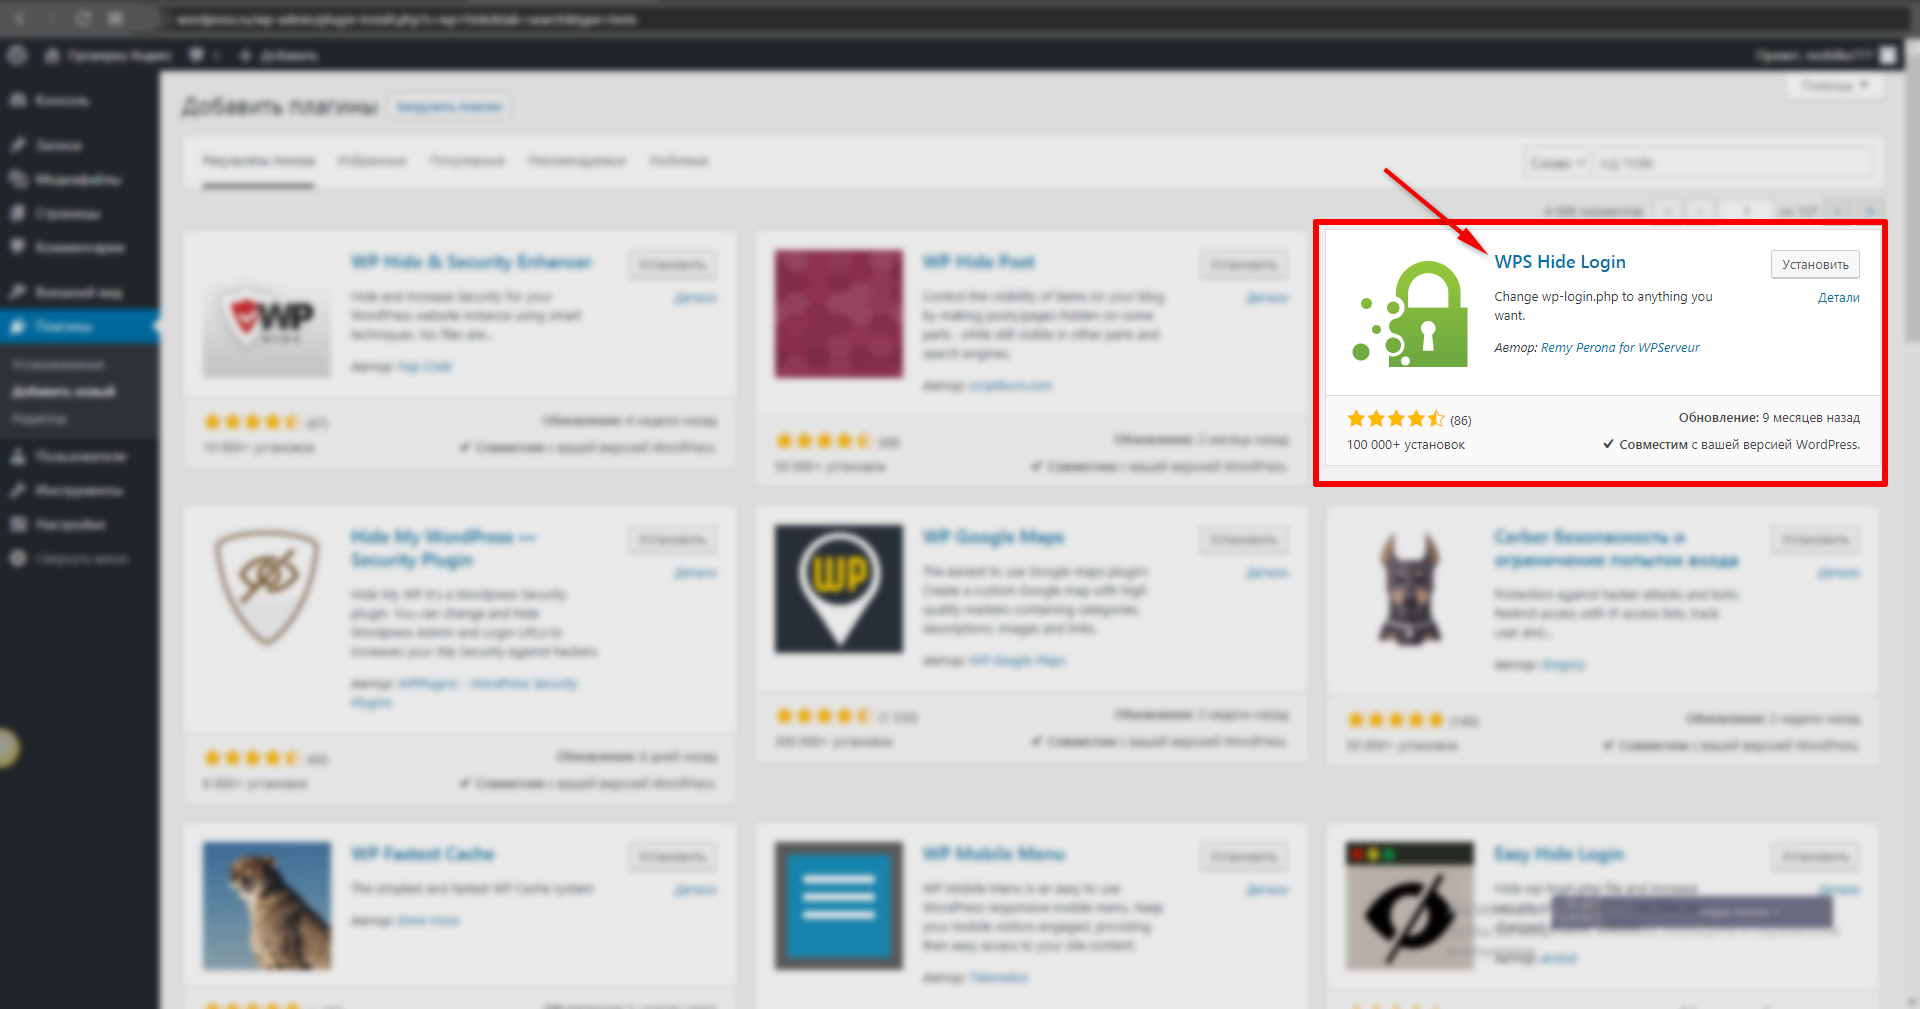Click the plugin search input field
This screenshot has height=1009, width=1920.
1732,163
